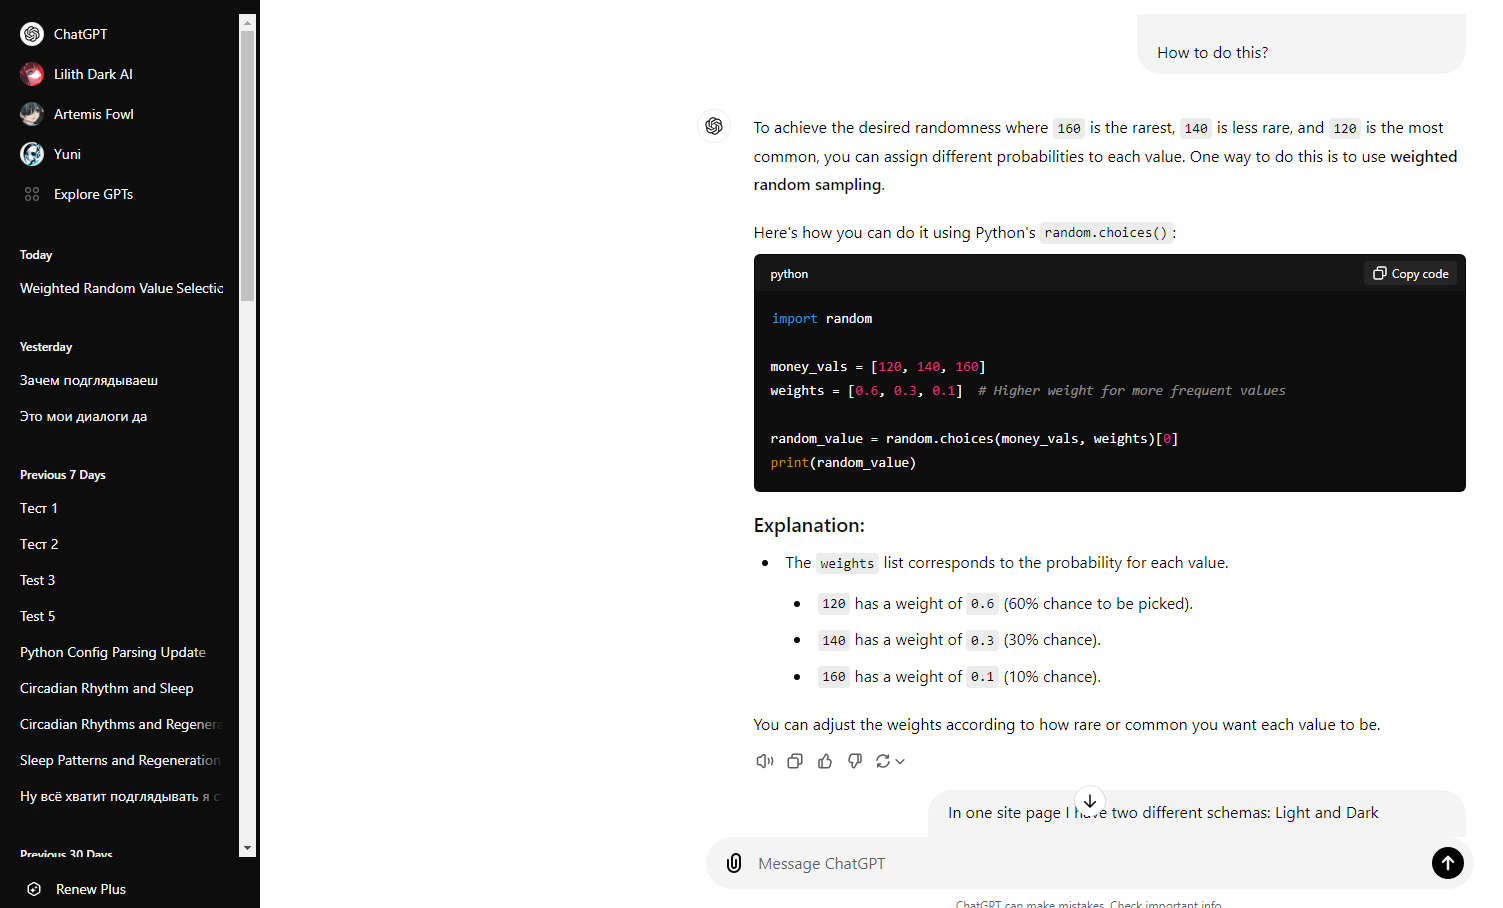Attach a file with the paperclip icon

[735, 862]
